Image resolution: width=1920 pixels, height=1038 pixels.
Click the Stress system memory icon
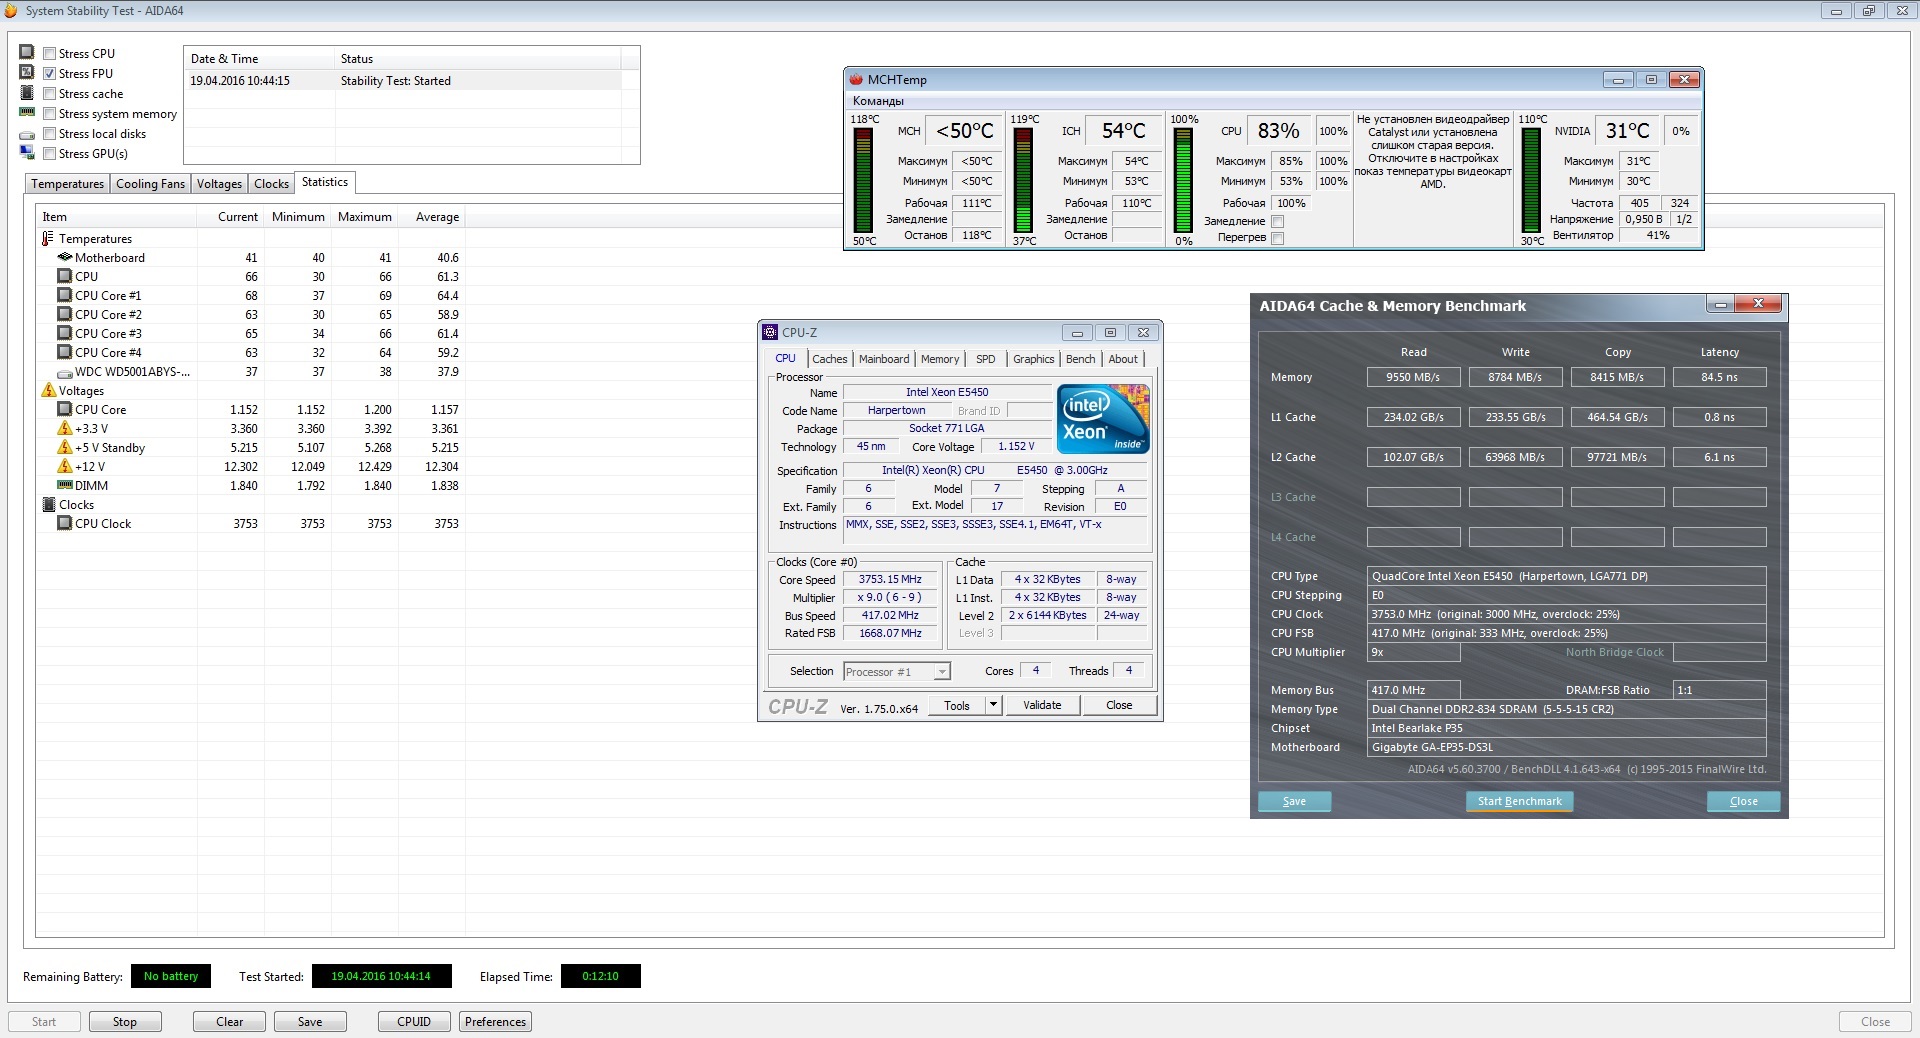(27, 112)
